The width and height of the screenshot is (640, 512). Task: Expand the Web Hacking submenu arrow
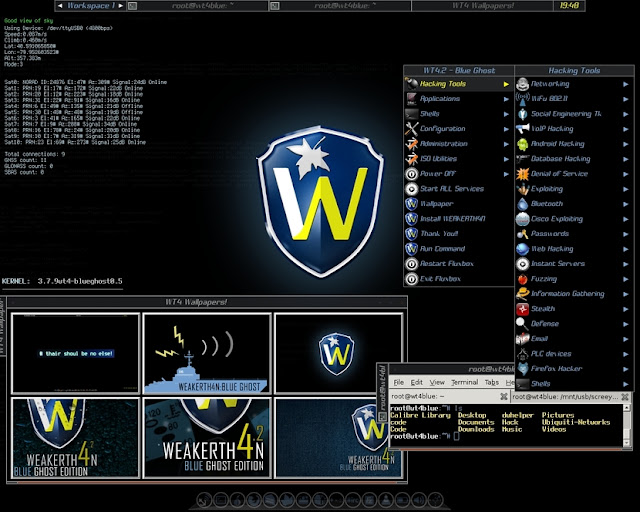click(626, 249)
